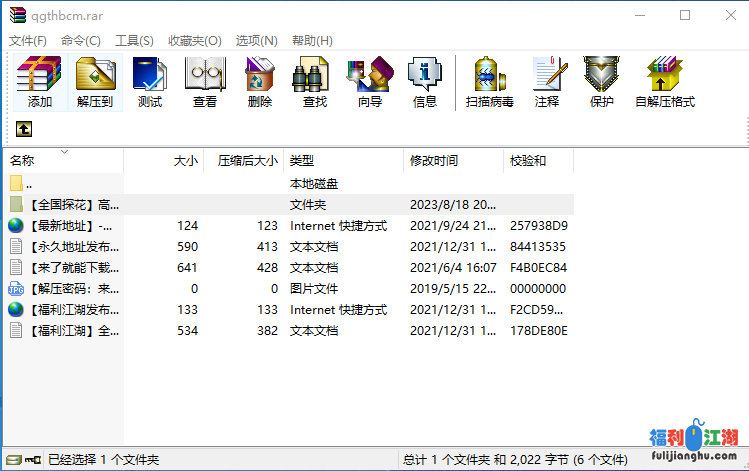Click the Protect (保护) archive icon
749x471 pixels.
(602, 82)
